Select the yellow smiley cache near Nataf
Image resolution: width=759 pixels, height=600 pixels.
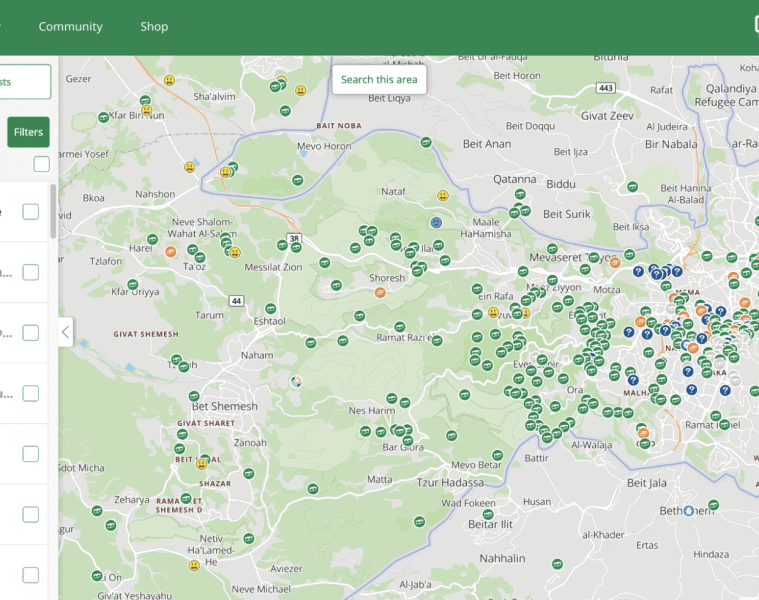(442, 196)
